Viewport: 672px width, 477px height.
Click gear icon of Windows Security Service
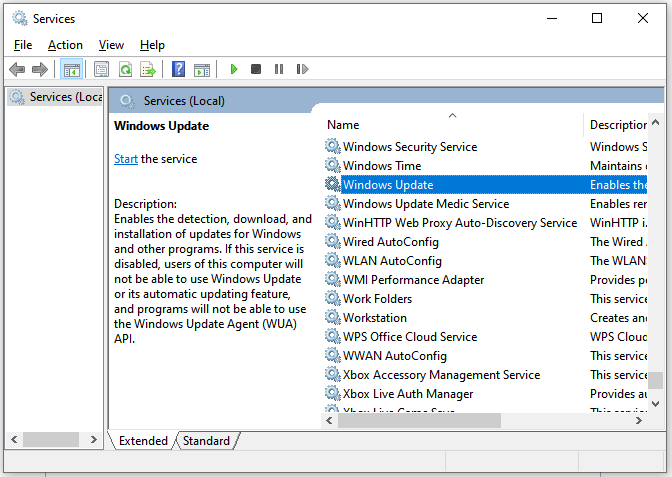[332, 146]
